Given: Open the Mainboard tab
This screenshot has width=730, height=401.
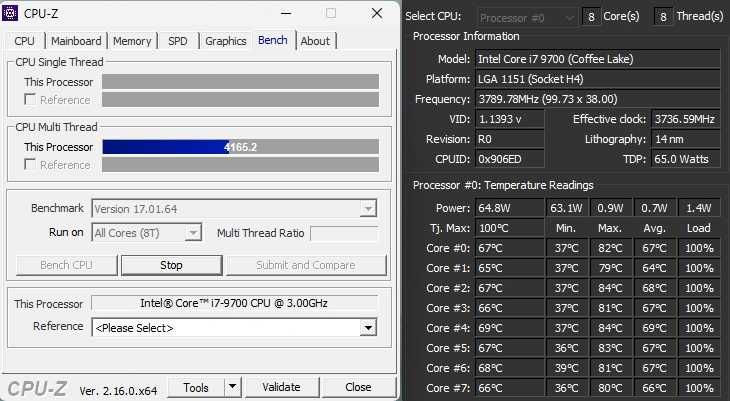Looking at the screenshot, I should point(76,41).
